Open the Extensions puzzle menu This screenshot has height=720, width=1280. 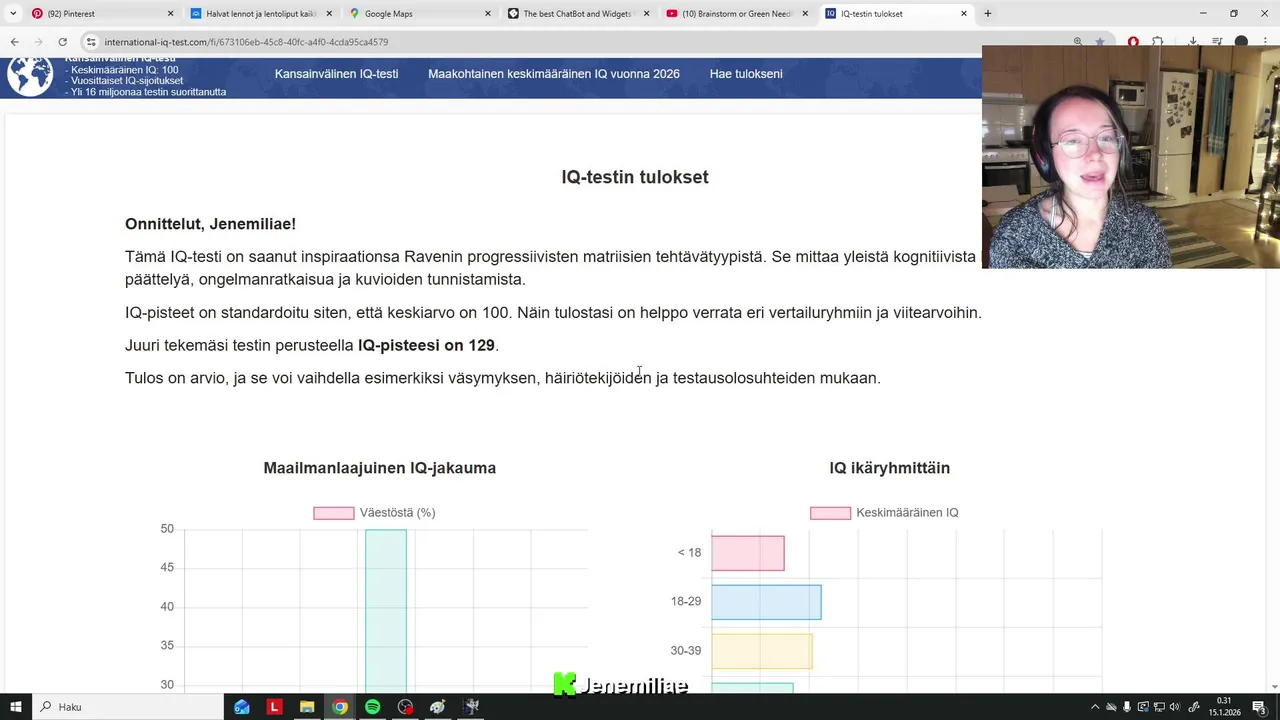[1157, 42]
